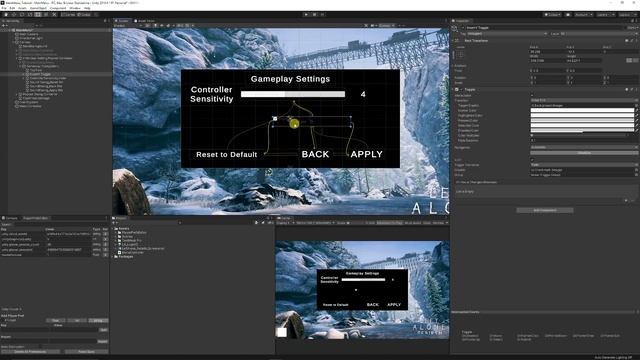Open the Rect Transform anchor presets box
The height and width of the screenshot is (360, 640).
[x=461, y=55]
